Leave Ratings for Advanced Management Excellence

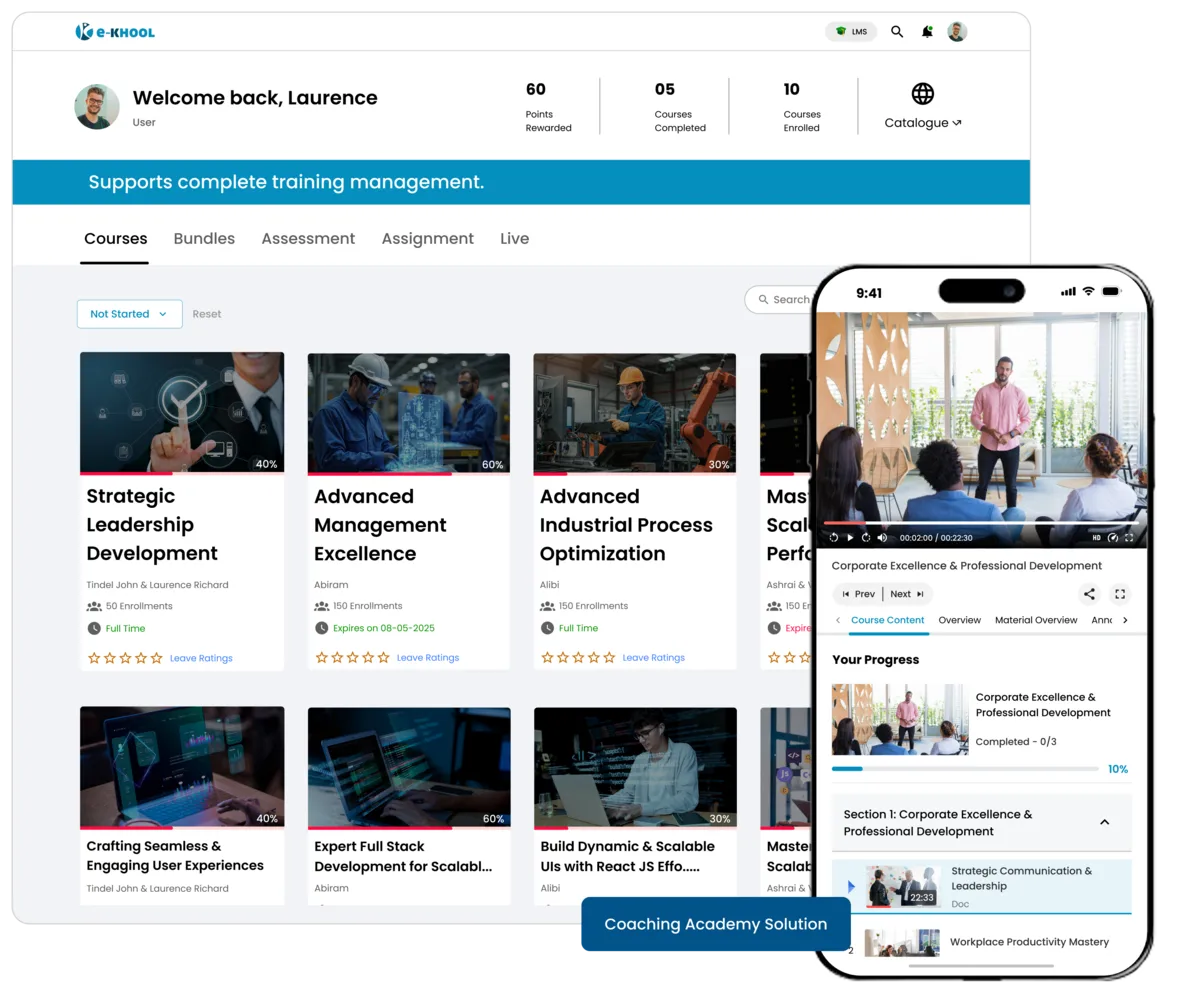(x=427, y=657)
